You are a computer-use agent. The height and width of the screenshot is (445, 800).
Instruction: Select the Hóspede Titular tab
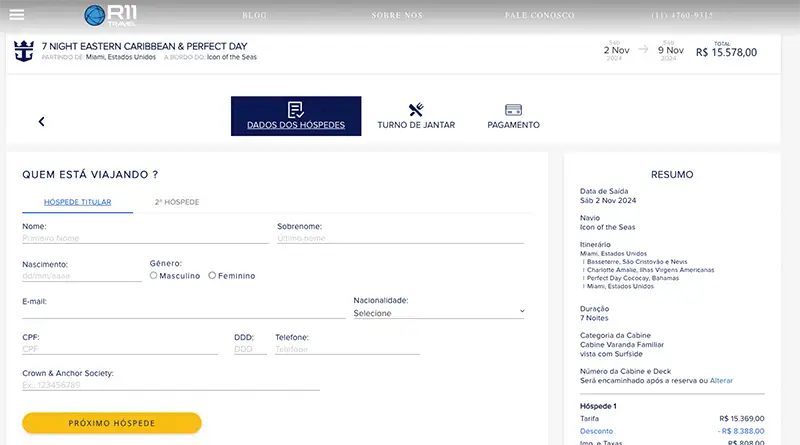click(x=77, y=202)
